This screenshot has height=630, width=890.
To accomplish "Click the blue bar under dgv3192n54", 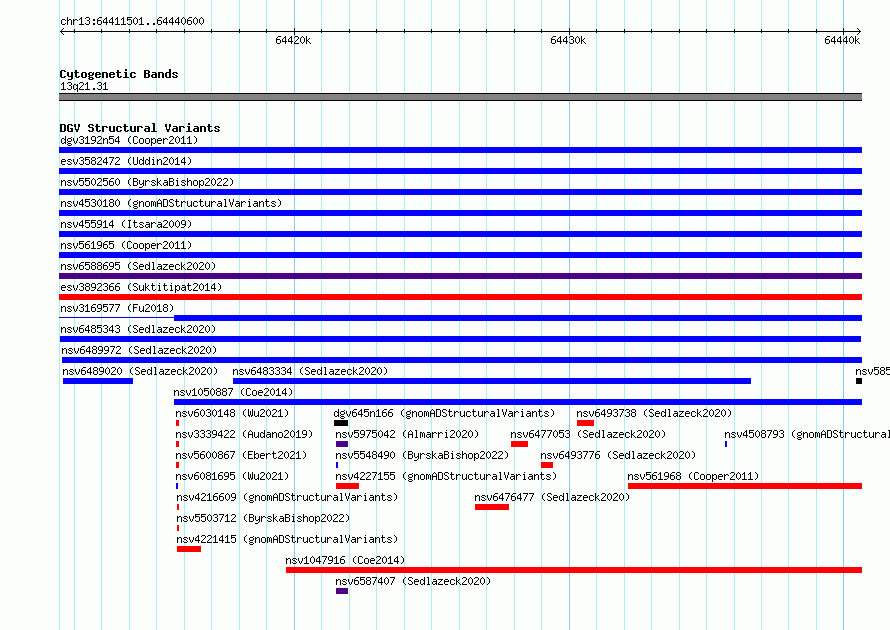I will click(x=460, y=150).
